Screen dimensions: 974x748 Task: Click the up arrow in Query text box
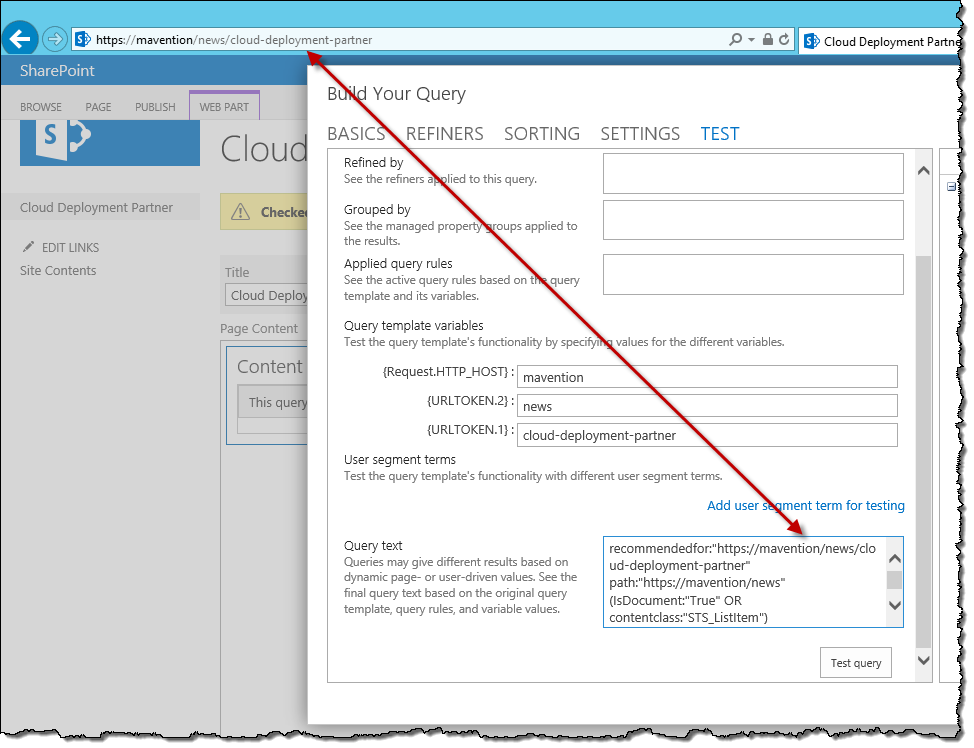click(894, 559)
